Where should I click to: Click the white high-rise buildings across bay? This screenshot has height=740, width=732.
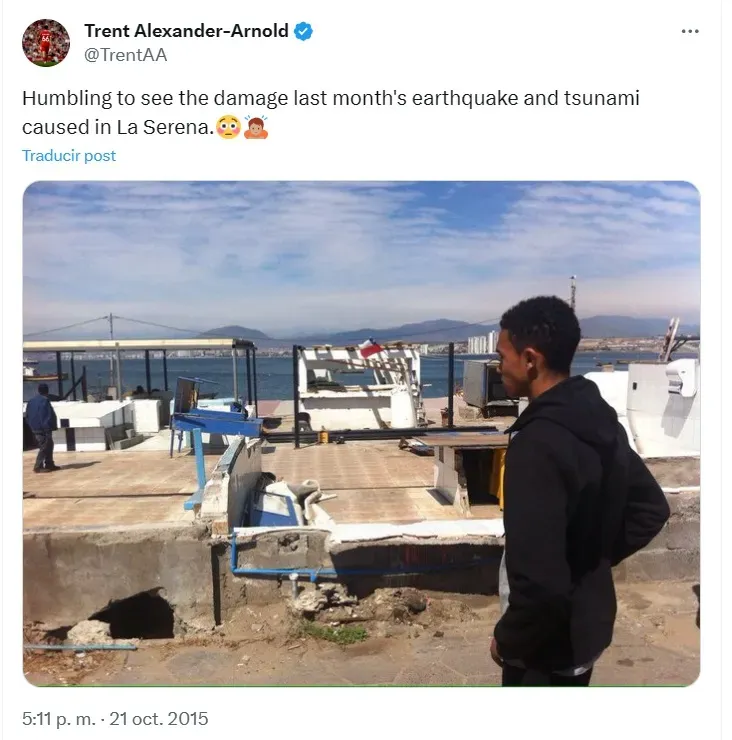482,342
